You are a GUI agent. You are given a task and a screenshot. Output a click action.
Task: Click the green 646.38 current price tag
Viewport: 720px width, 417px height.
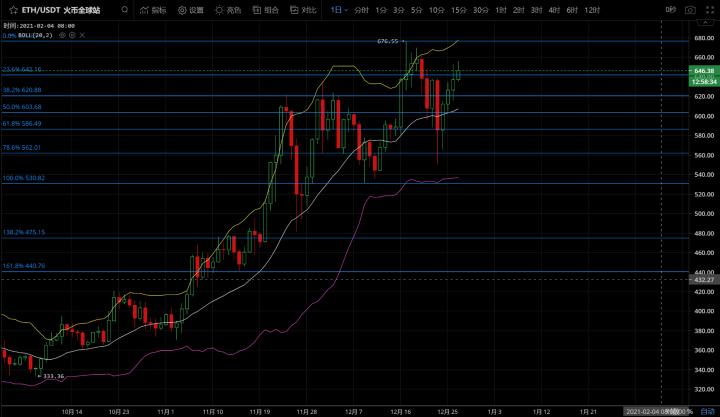pos(704,71)
